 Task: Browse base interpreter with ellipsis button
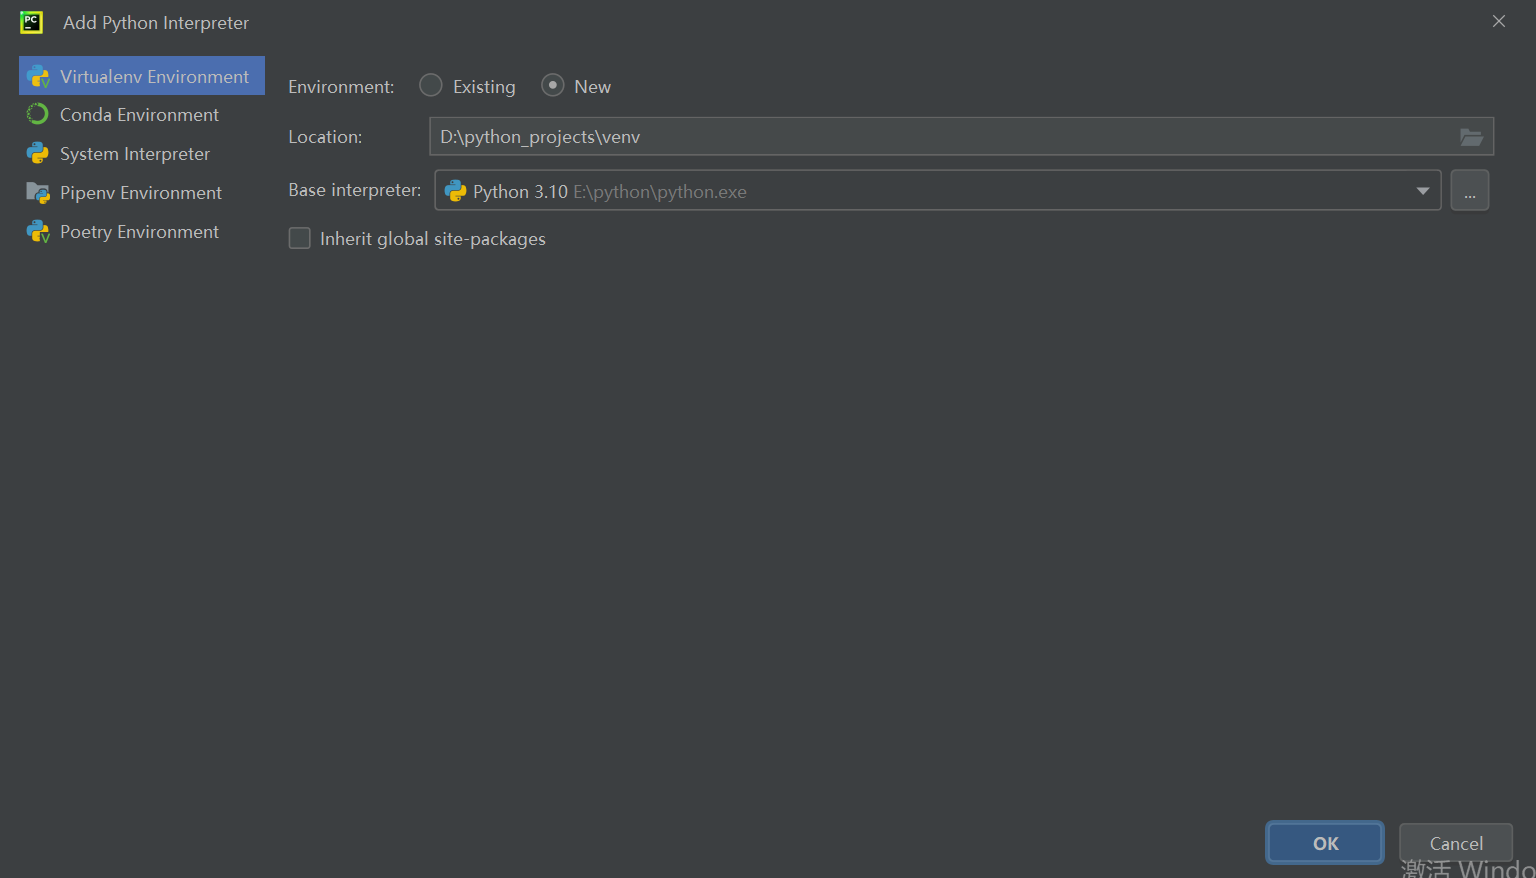pyautogui.click(x=1470, y=190)
